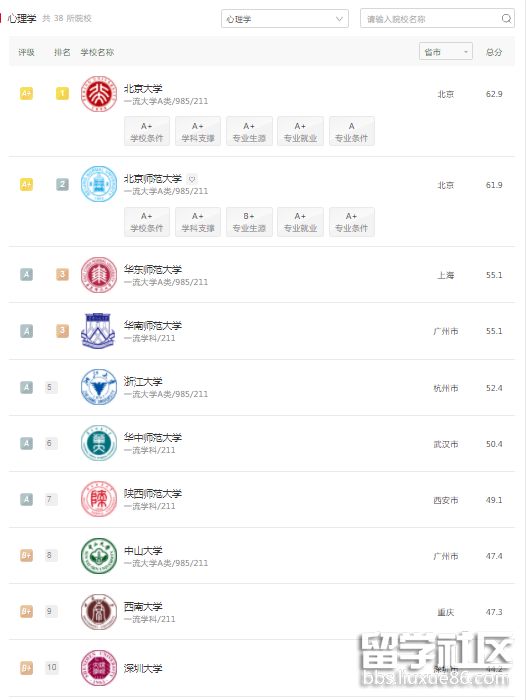Click the Zhejiang University eagle emblem
Image resolution: width=526 pixels, height=700 pixels.
98,387
